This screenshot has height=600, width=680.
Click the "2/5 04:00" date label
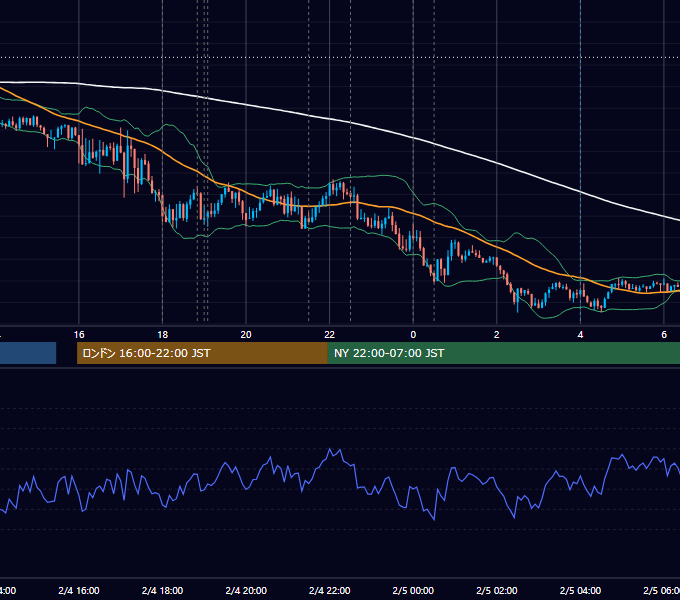(x=580, y=590)
